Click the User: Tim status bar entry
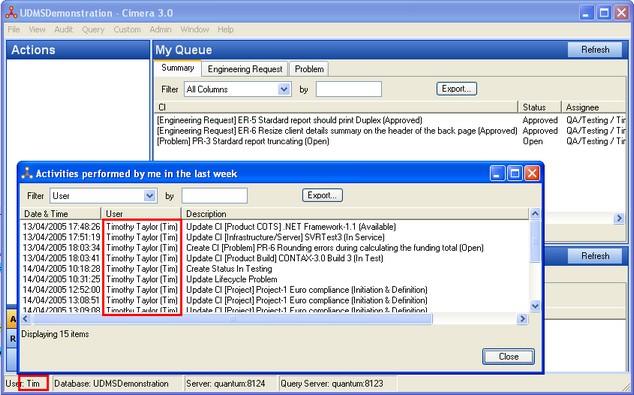The image size is (634, 395). pos(26,383)
